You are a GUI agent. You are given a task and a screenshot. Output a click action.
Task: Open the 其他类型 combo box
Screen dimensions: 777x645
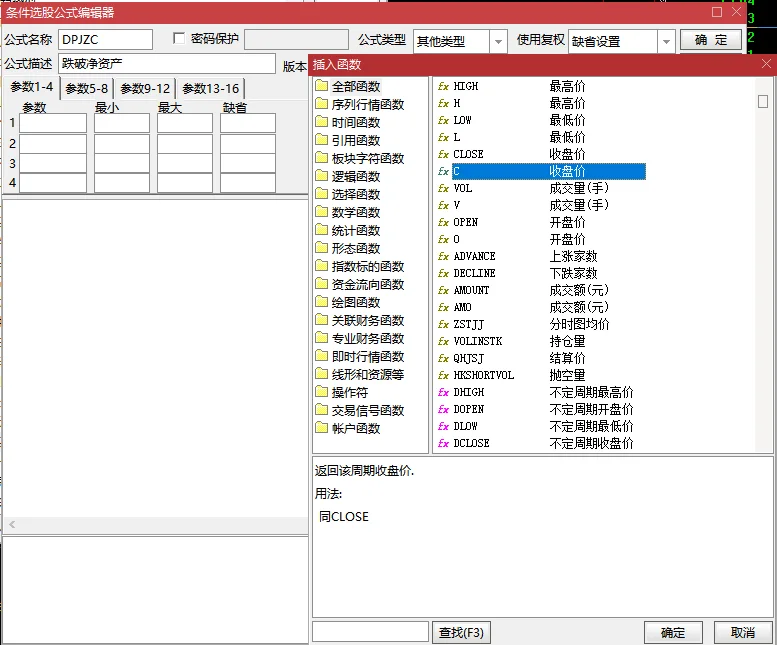pos(460,42)
